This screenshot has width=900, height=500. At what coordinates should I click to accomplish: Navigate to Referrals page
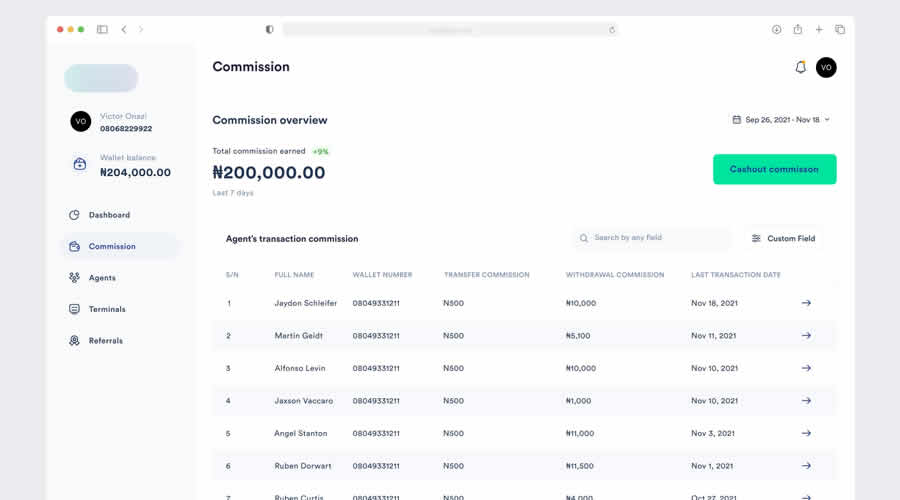(x=105, y=341)
